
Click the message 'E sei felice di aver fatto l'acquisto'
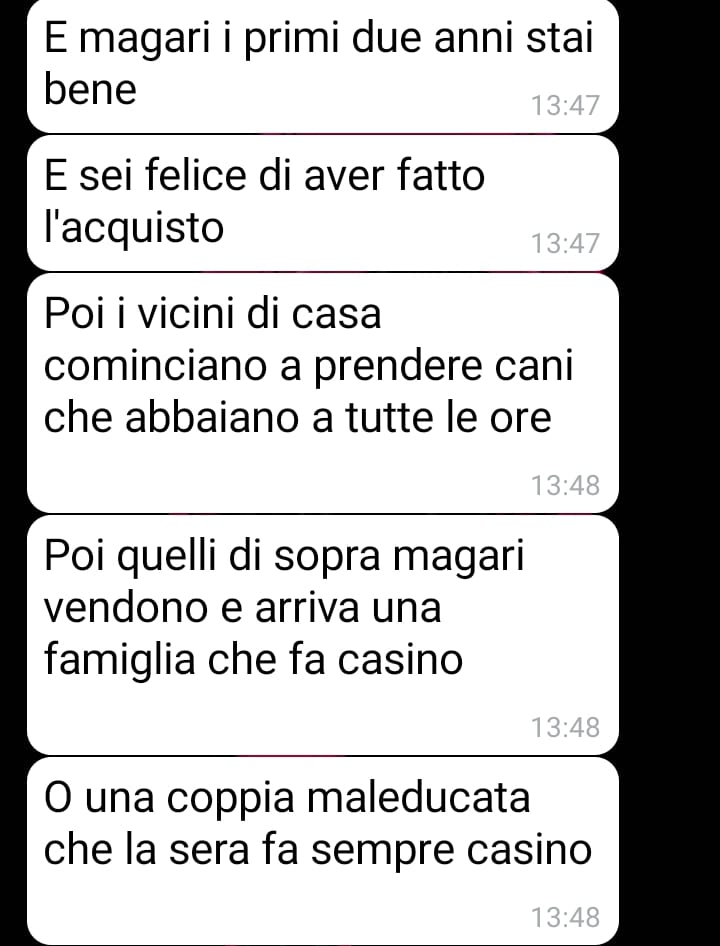323,203
